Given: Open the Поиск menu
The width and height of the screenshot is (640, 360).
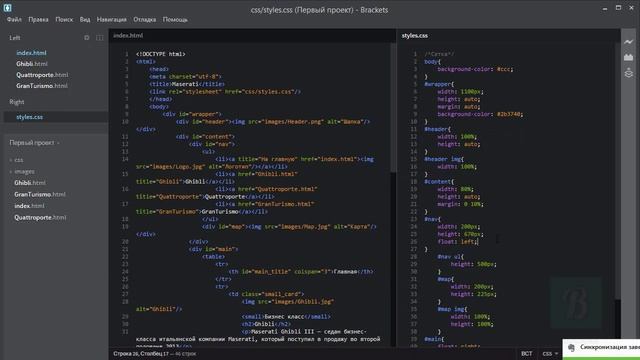Looking at the screenshot, I should click(x=64, y=19).
